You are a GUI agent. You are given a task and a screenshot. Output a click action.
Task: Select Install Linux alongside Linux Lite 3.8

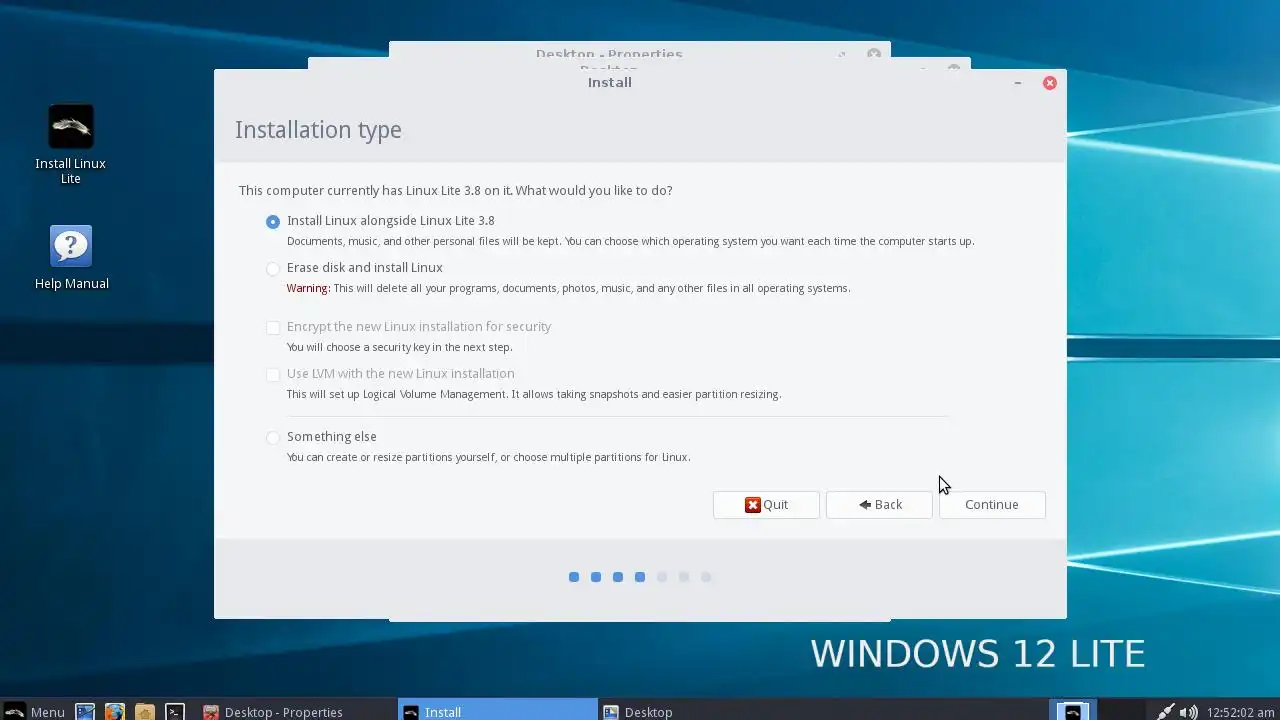(x=273, y=221)
